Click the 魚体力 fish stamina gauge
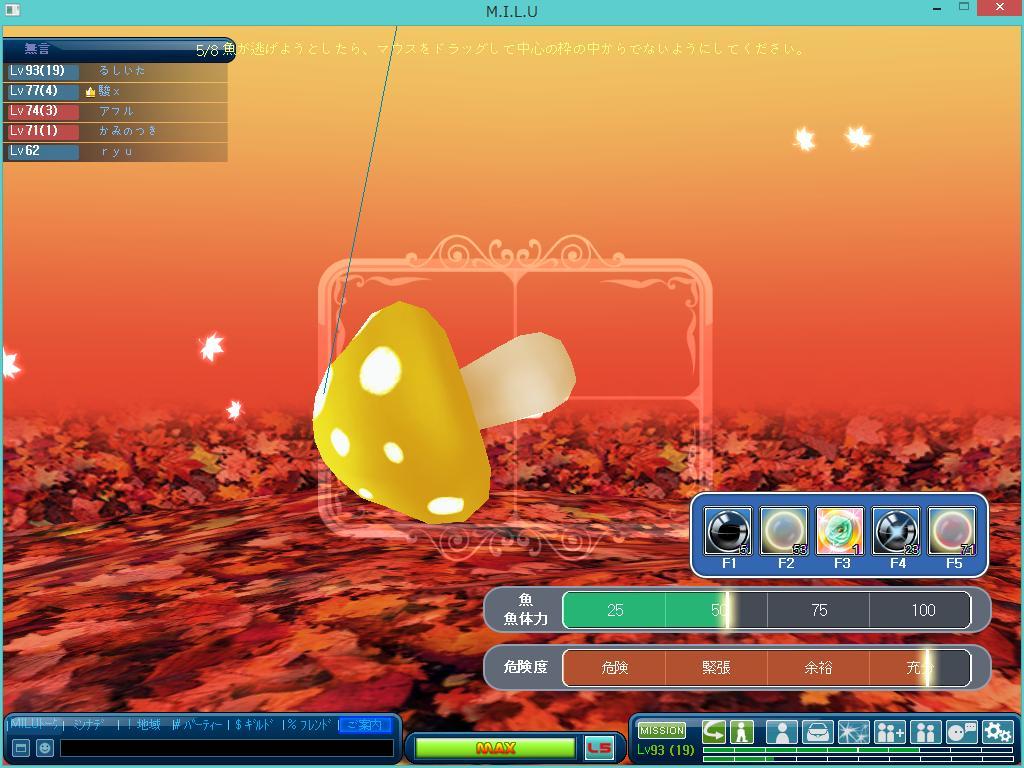The image size is (1024, 768). [x=767, y=610]
